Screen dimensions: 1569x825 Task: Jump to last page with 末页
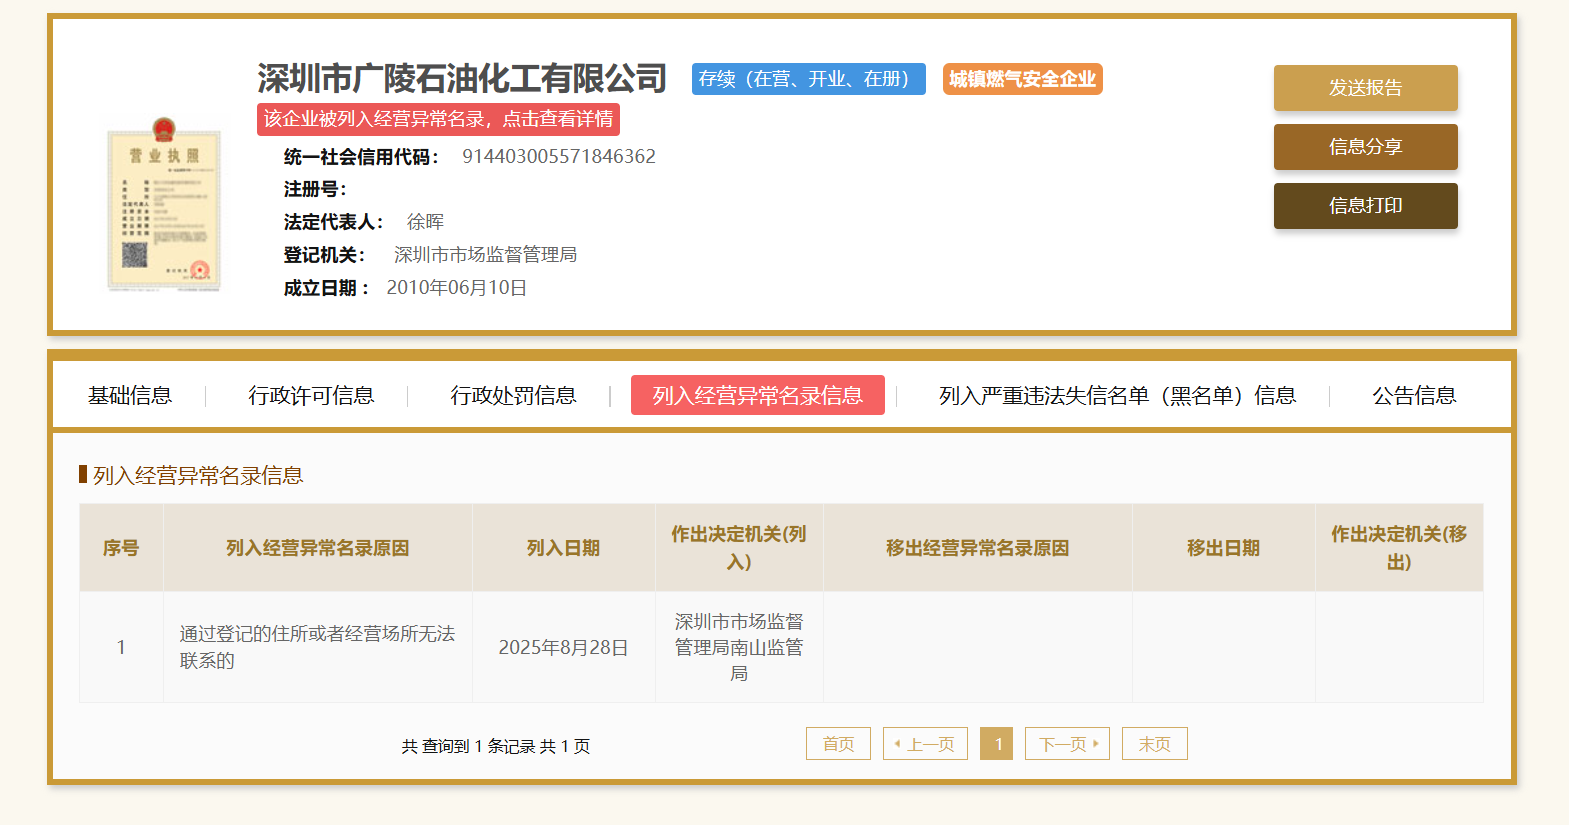[x=1154, y=744]
